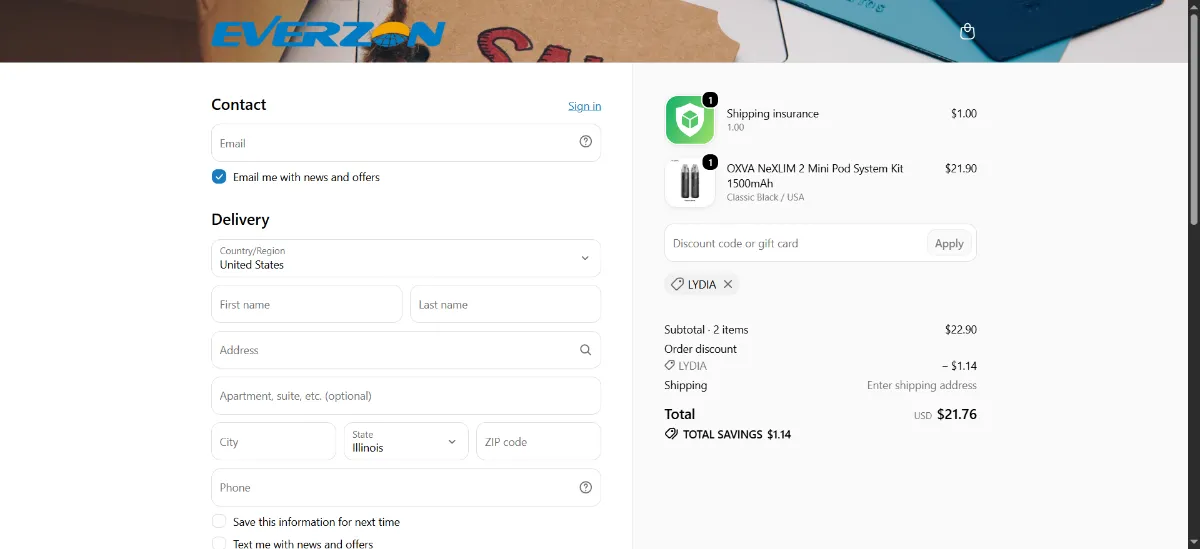The height and width of the screenshot is (549, 1200).
Task: Click the − $1.14 discount amount
Action: click(959, 366)
